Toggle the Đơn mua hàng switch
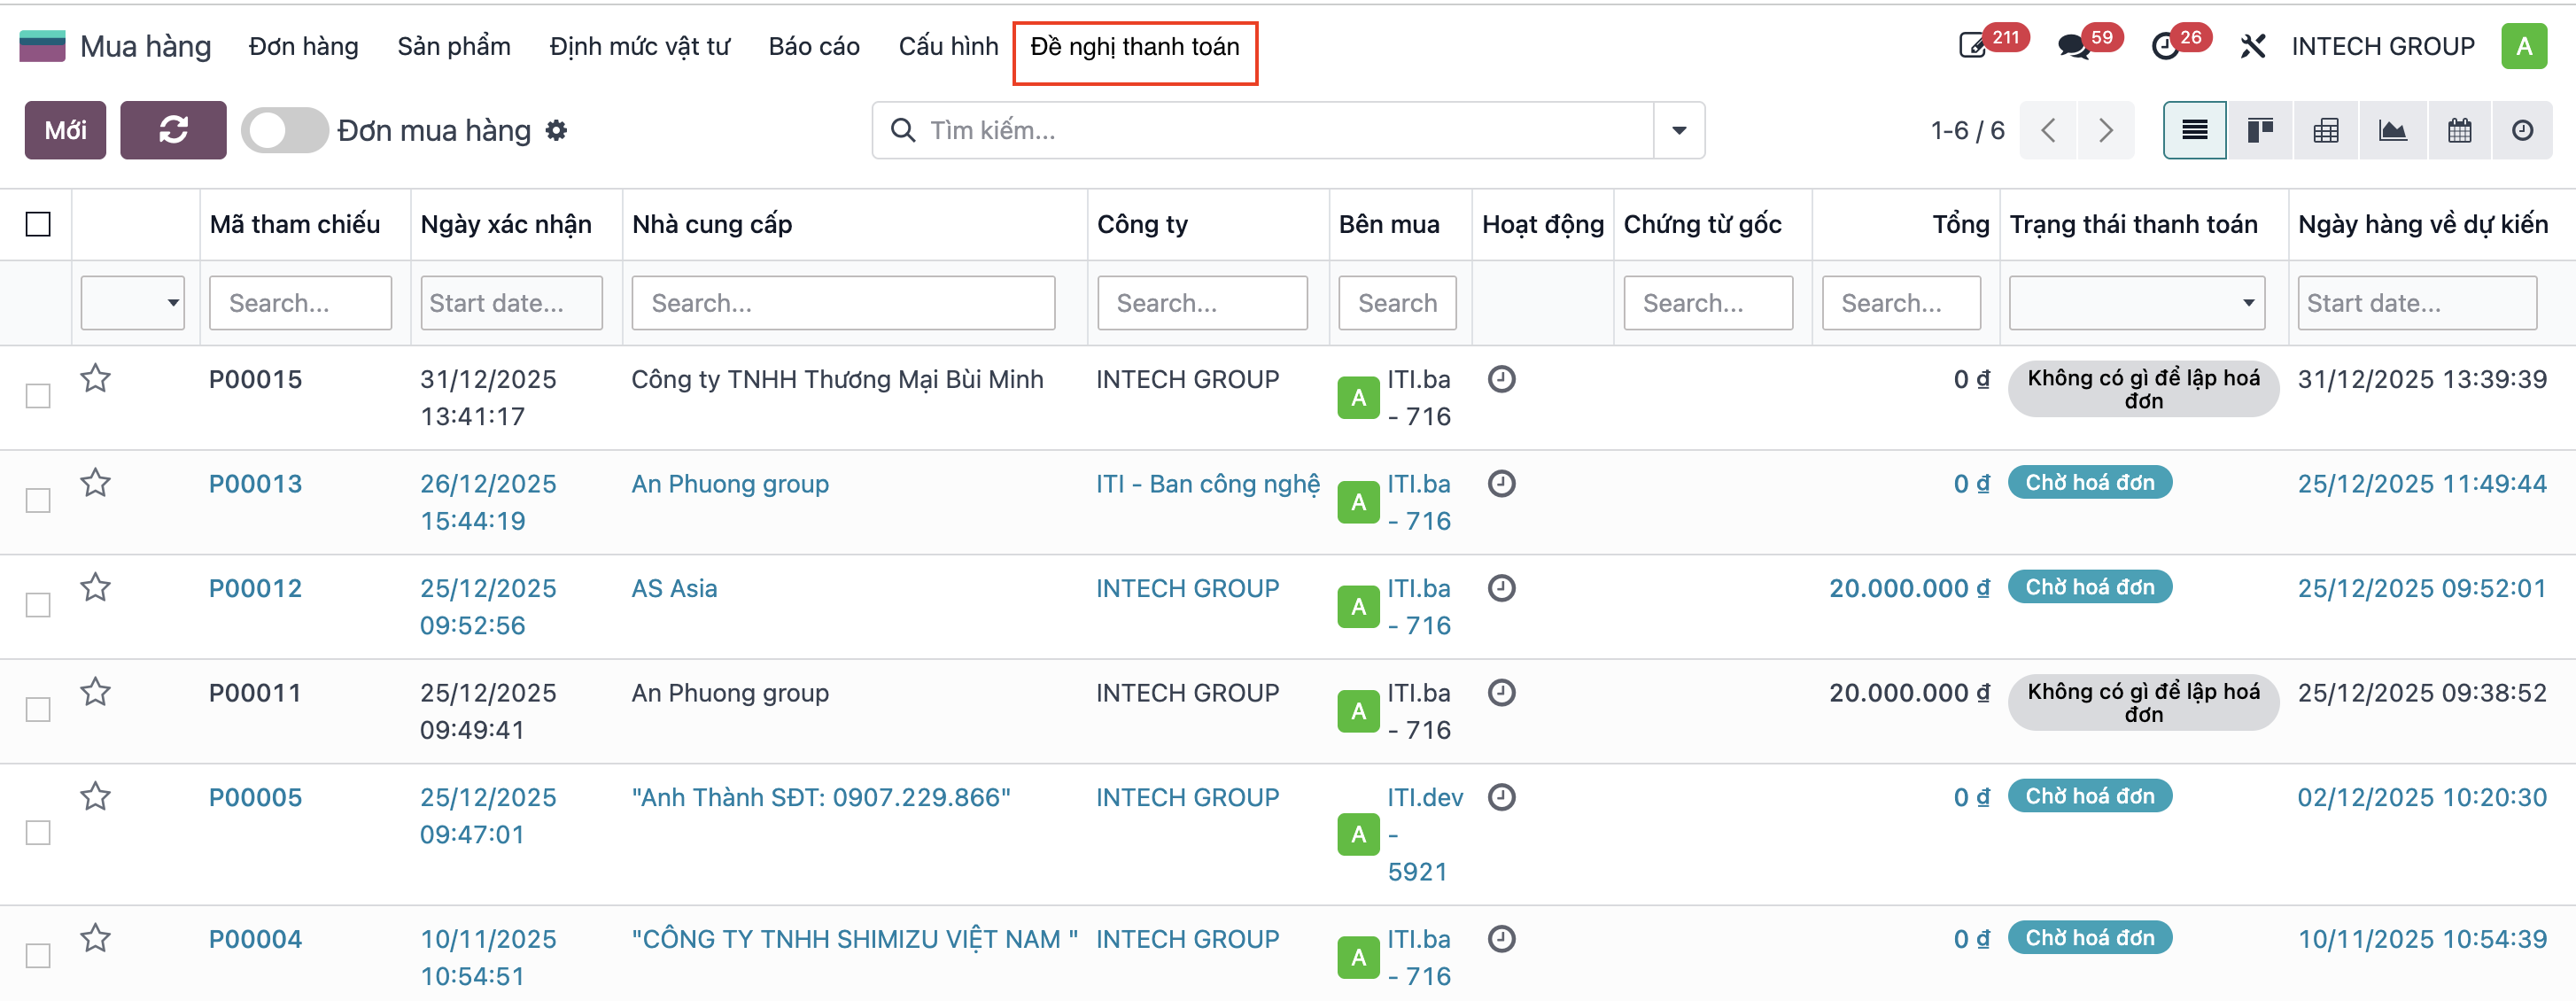 (x=285, y=130)
